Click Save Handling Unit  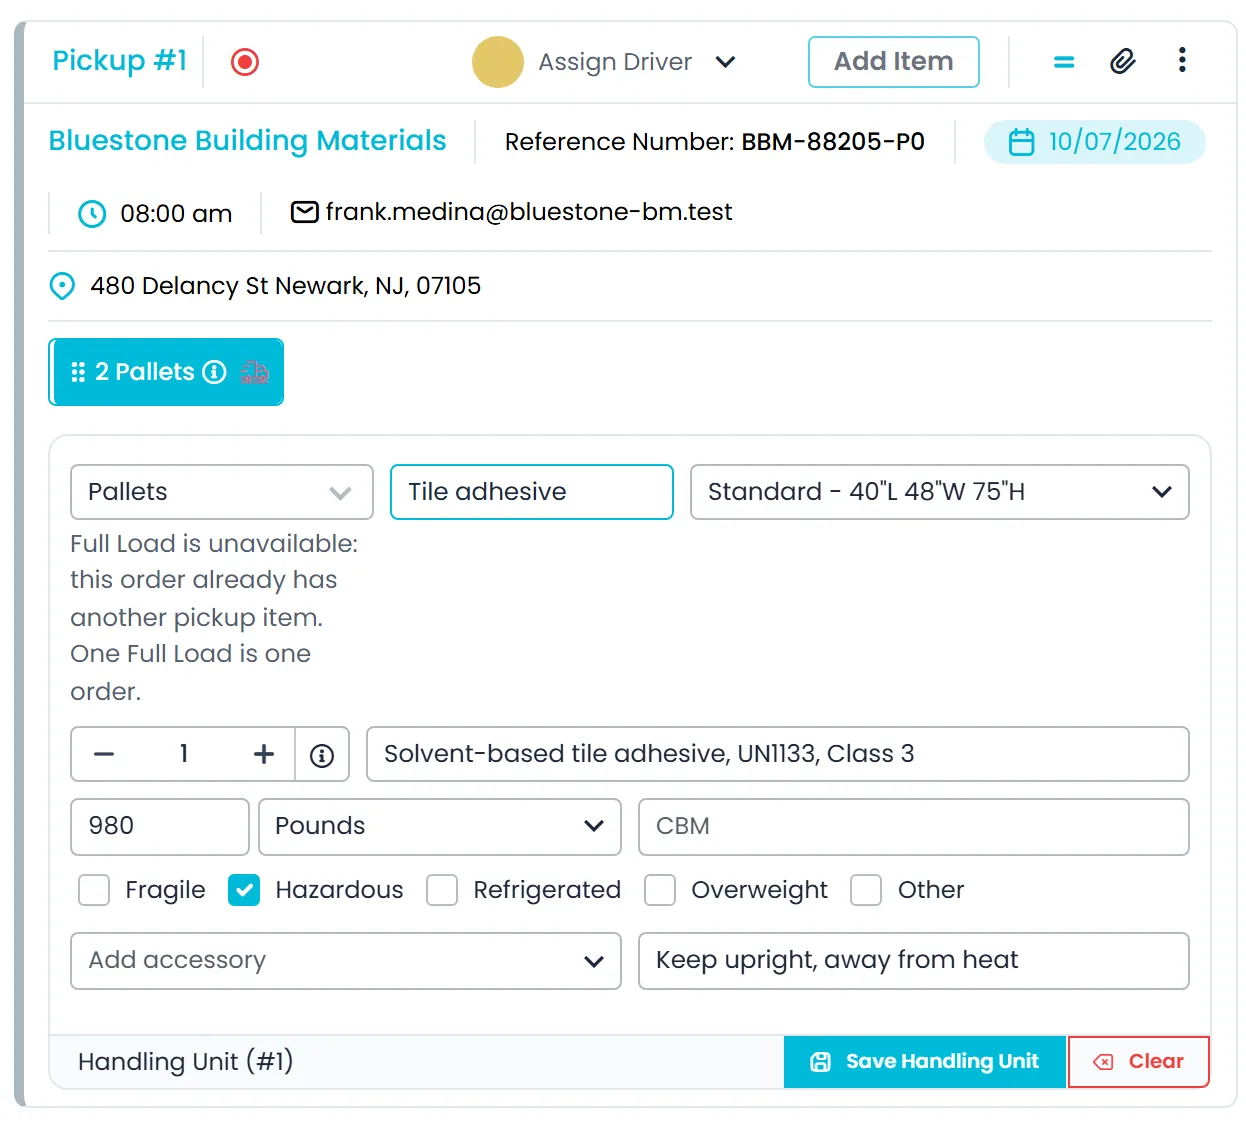[x=925, y=1062]
